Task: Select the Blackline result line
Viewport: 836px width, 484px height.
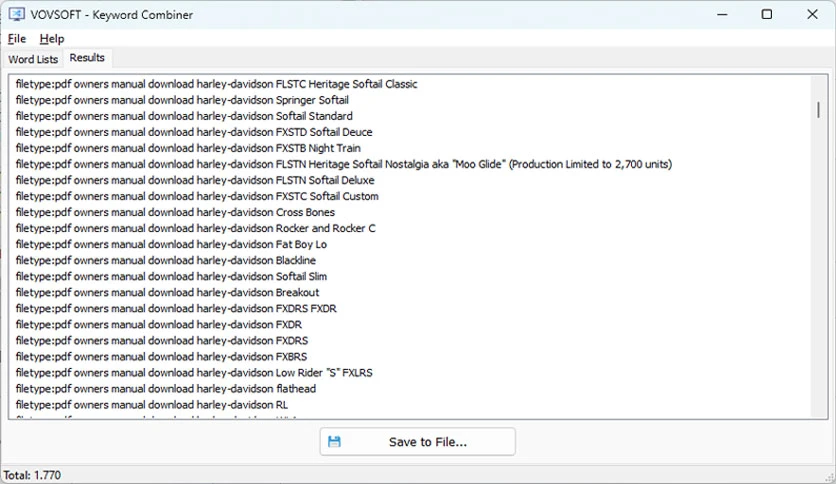Action: click(166, 260)
